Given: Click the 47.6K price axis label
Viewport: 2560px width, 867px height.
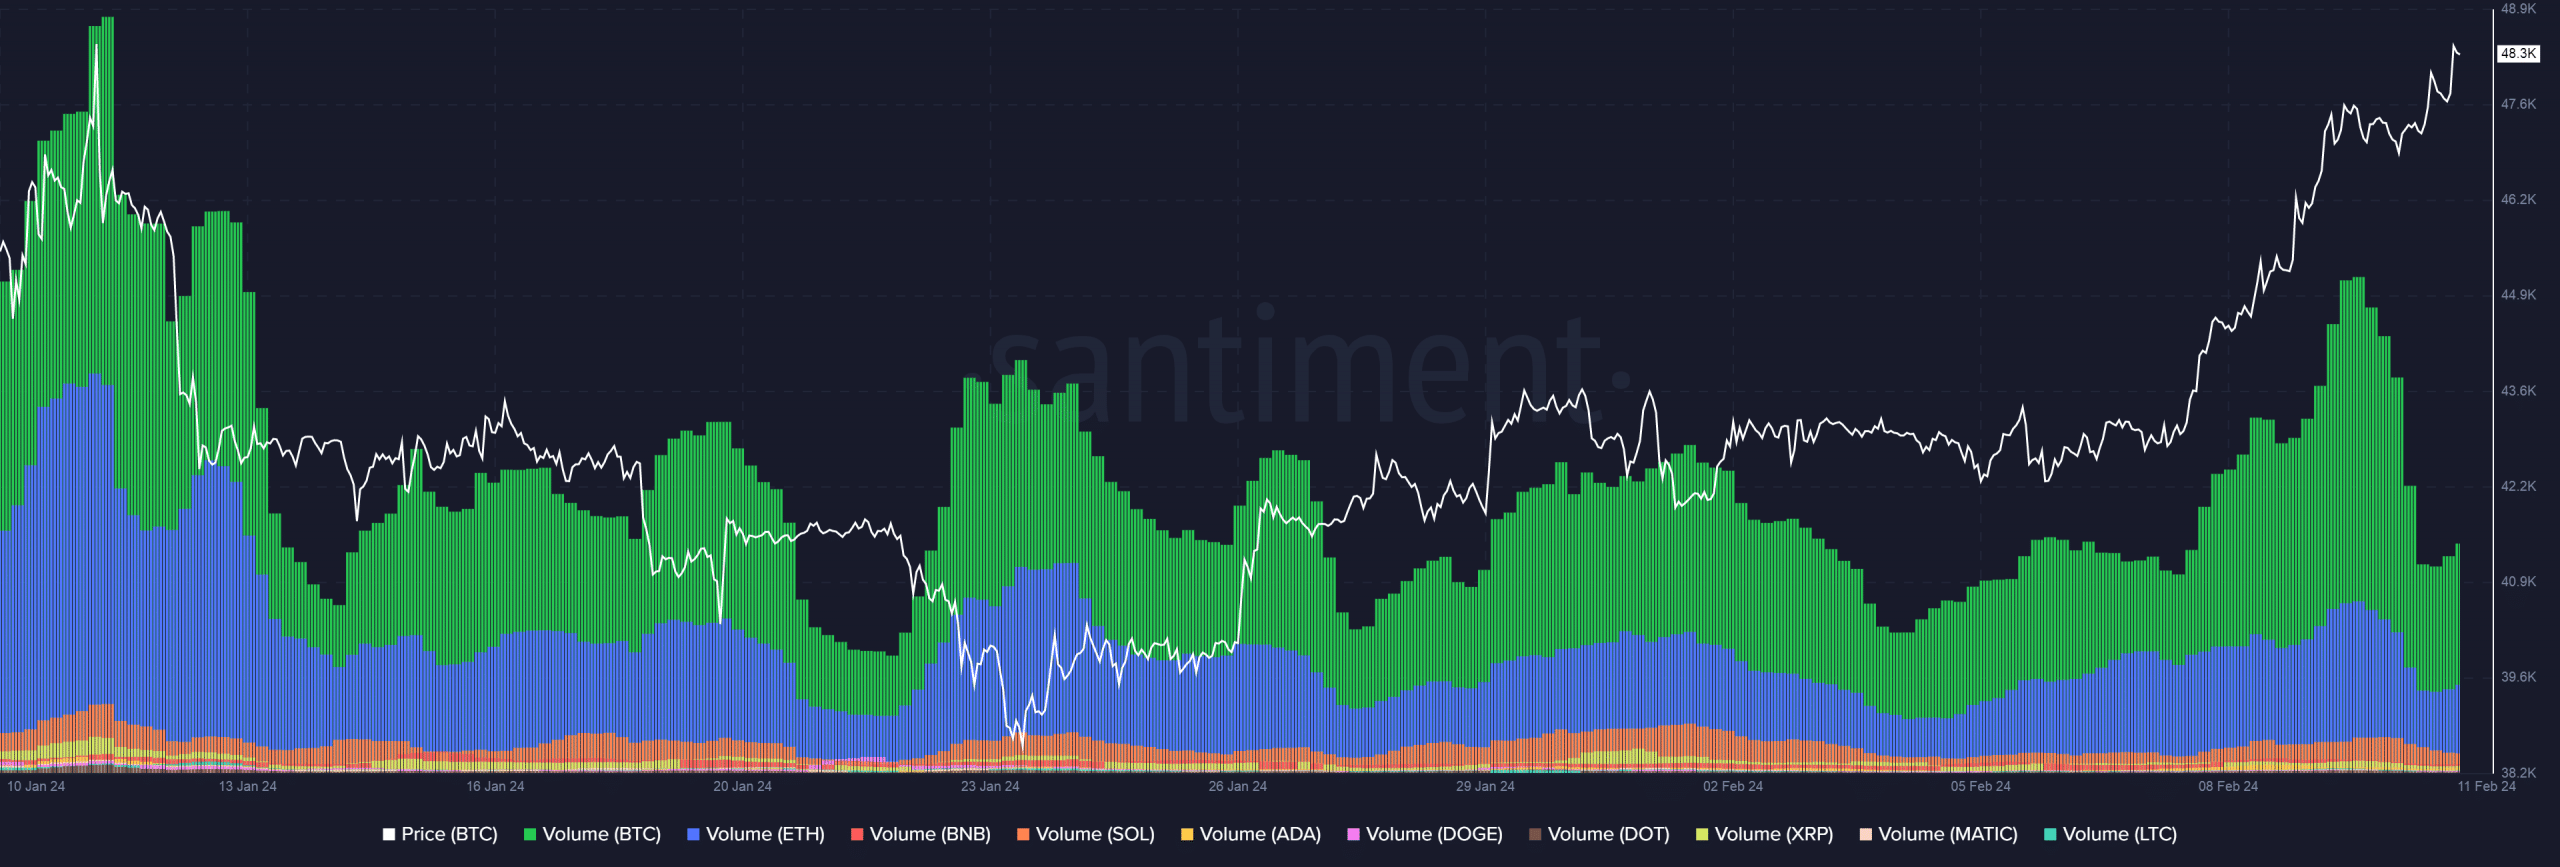Looking at the screenshot, I should 2518,104.
